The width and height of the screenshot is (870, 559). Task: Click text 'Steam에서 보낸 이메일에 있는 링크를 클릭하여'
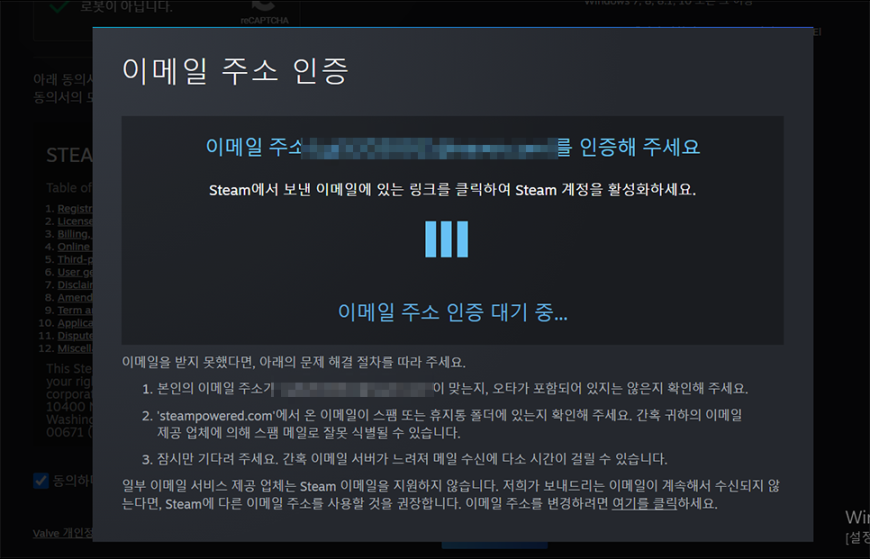tap(360, 190)
